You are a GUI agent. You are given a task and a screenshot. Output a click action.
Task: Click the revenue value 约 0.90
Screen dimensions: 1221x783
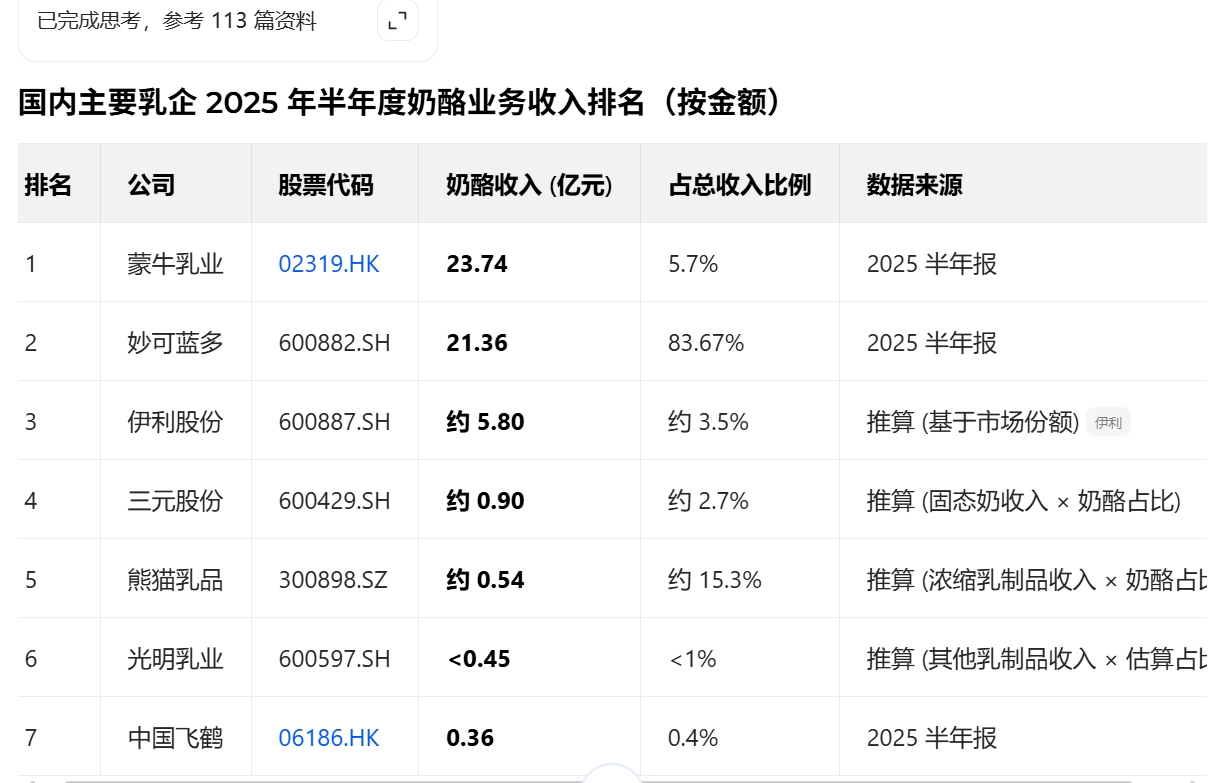[486, 501]
